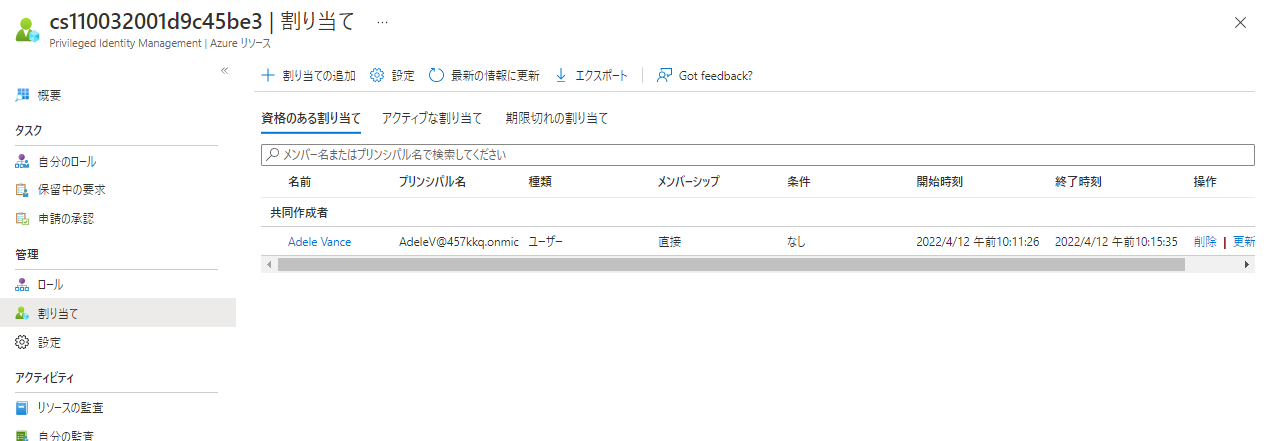
Task: Click the 種類 column header
Action: click(540, 182)
